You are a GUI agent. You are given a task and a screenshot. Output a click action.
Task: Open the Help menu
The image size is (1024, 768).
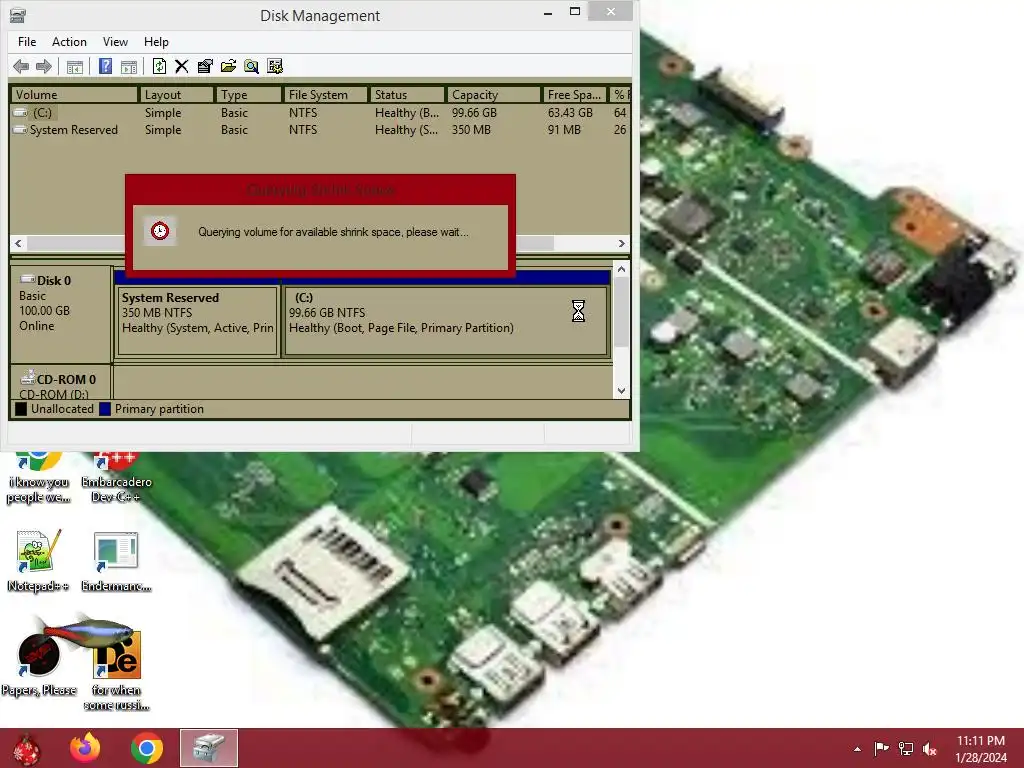(156, 42)
